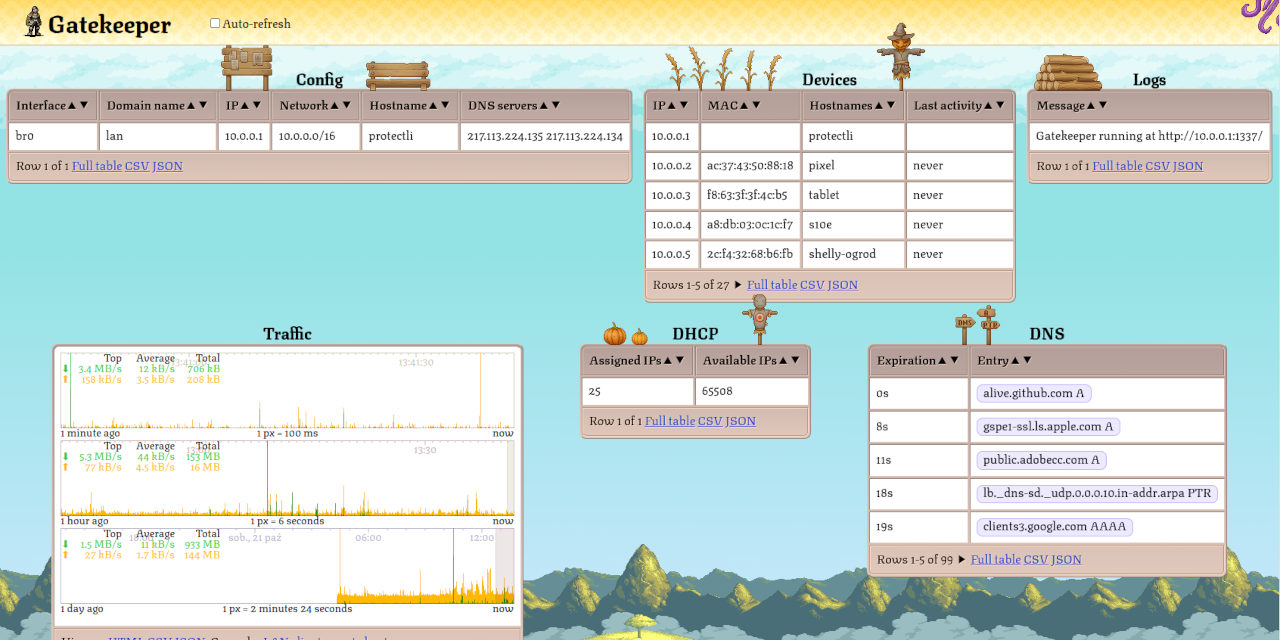Click the 1 minute traffic graph
This screenshot has width=1280, height=640.
287,390
